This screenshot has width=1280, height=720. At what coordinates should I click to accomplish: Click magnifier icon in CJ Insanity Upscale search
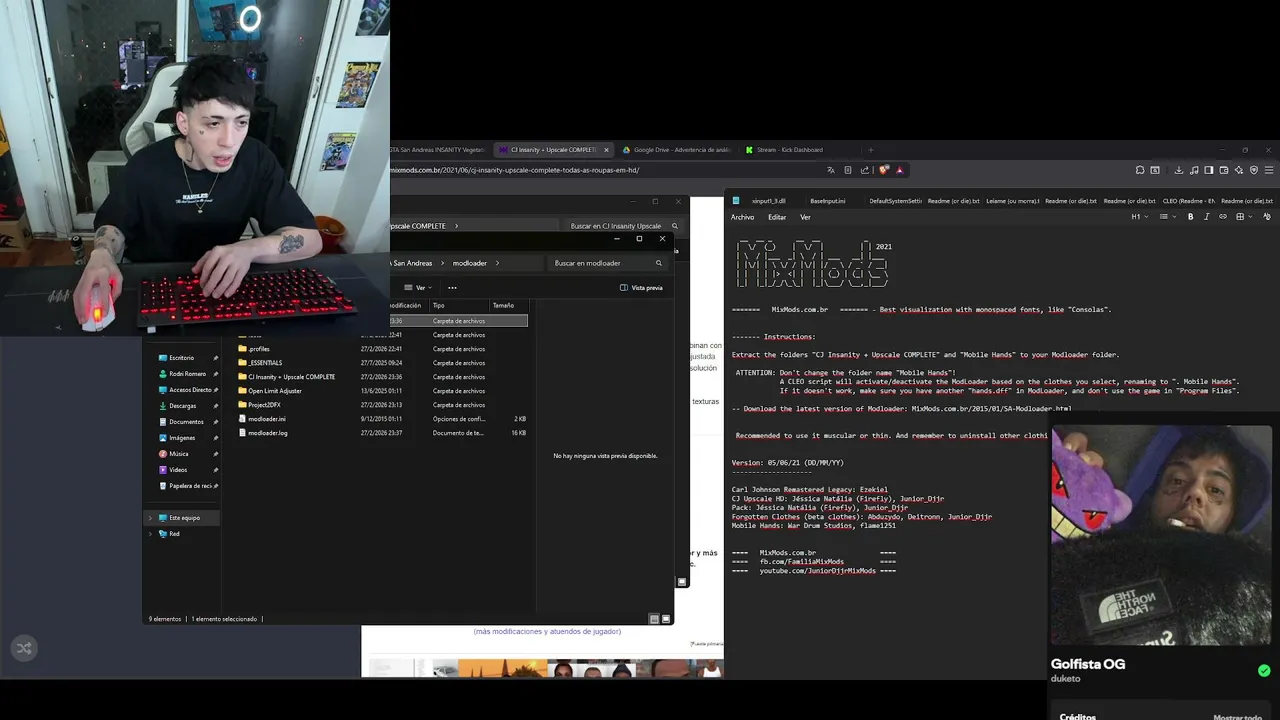point(675,226)
